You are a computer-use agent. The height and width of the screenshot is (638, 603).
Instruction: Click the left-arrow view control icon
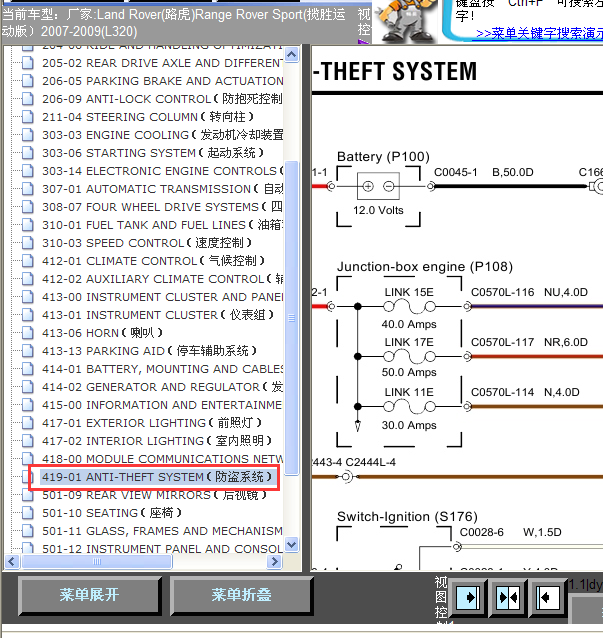(546, 597)
